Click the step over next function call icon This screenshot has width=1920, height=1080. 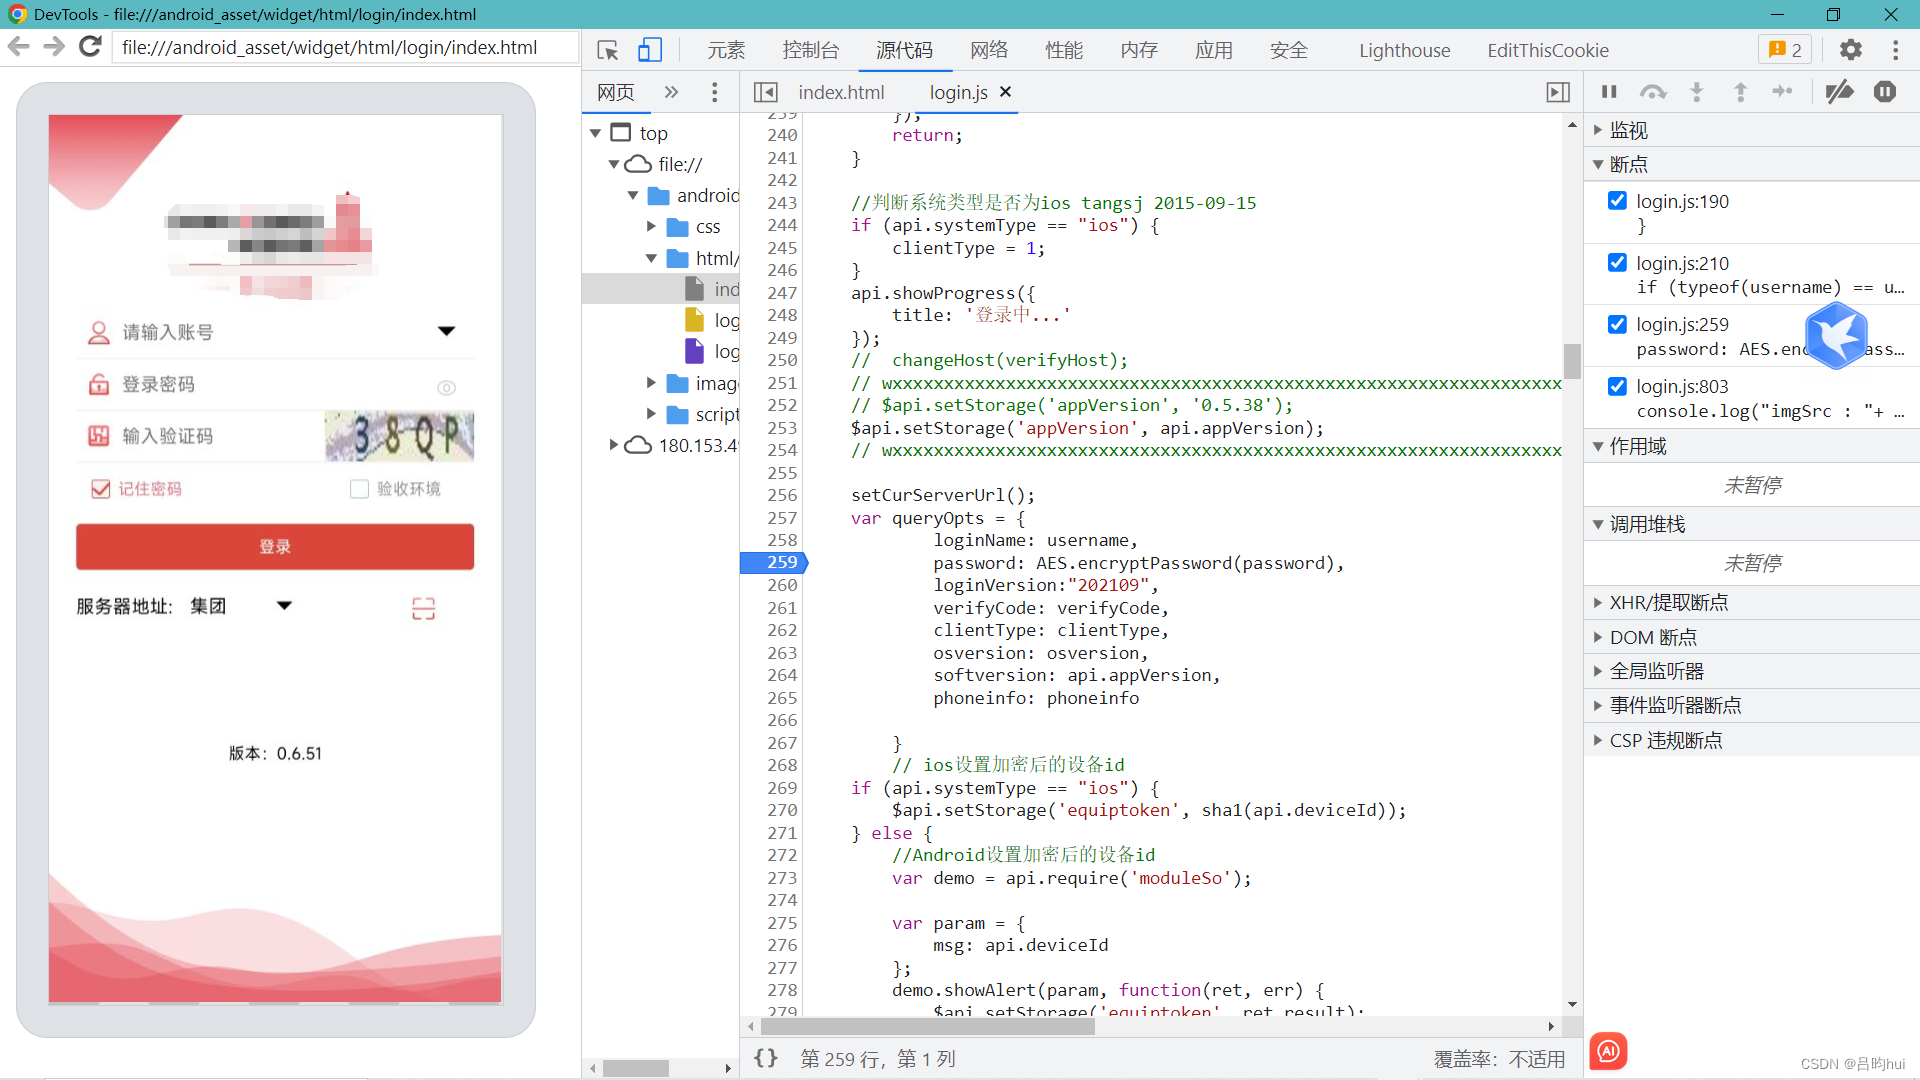[x=1652, y=91]
